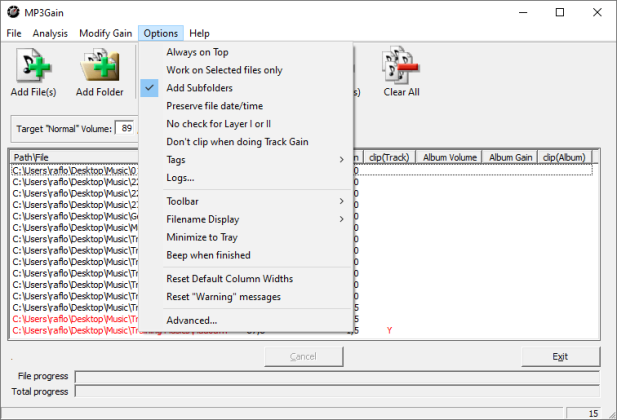Click the Clear All toolbar icon
The image size is (617, 420).
[x=401, y=66]
